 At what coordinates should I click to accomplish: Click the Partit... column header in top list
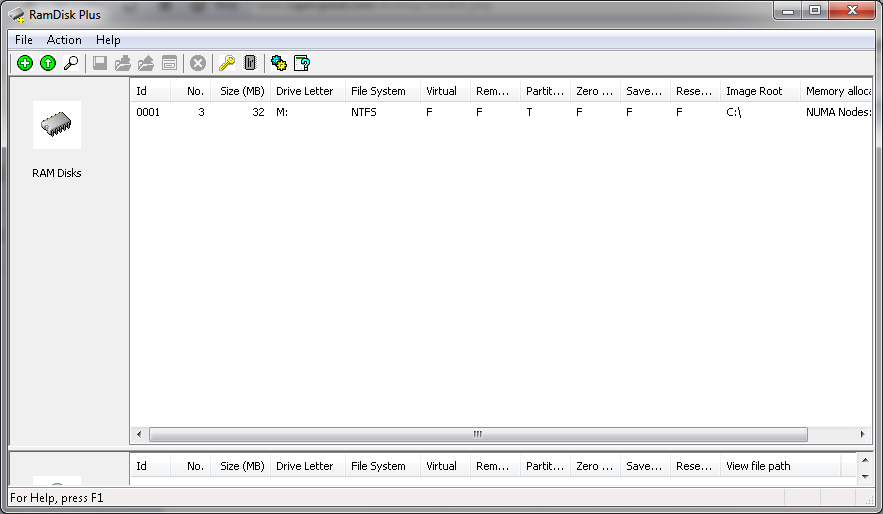pos(545,91)
